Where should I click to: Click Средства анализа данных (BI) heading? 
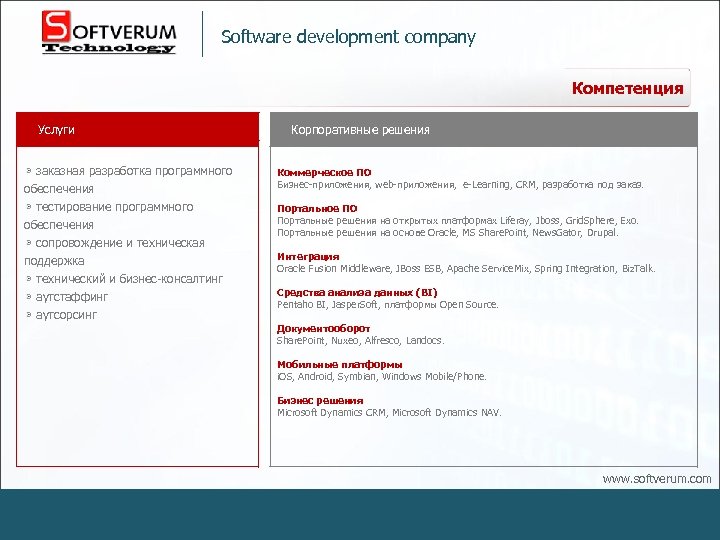[357, 292]
